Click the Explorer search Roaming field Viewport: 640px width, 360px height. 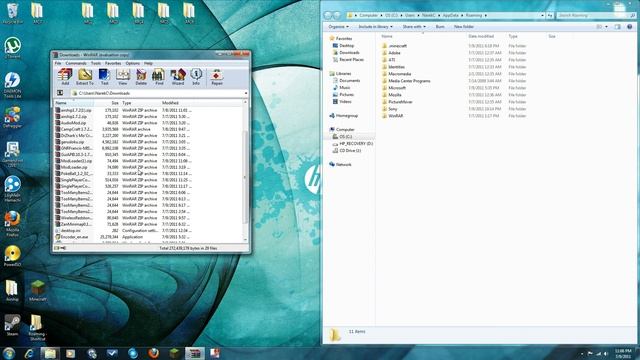click(596, 15)
